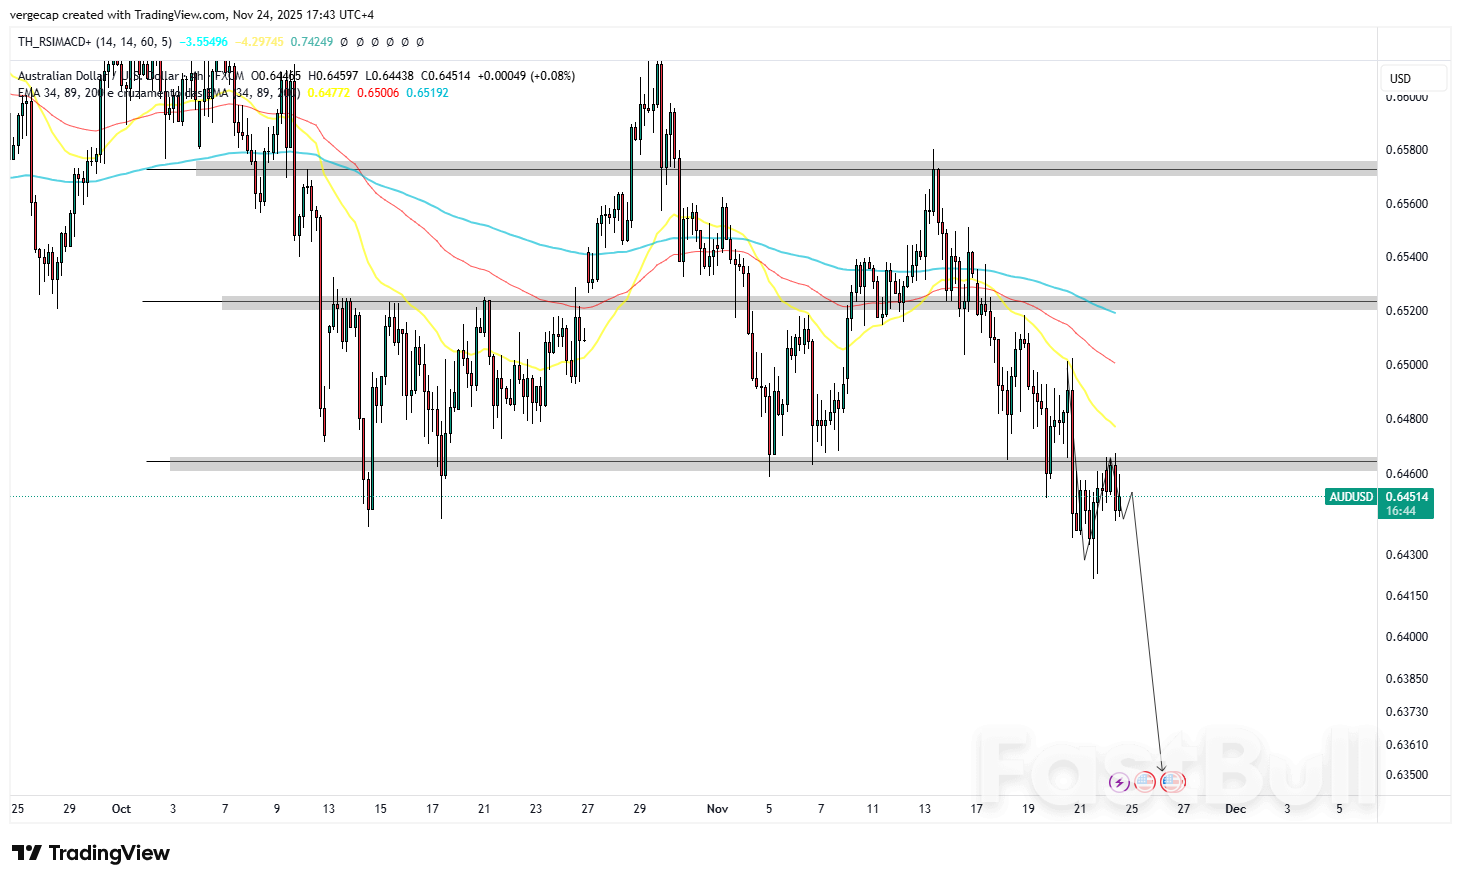Click the last Ø icon in TH_RSIMACD+ legend

(419, 43)
